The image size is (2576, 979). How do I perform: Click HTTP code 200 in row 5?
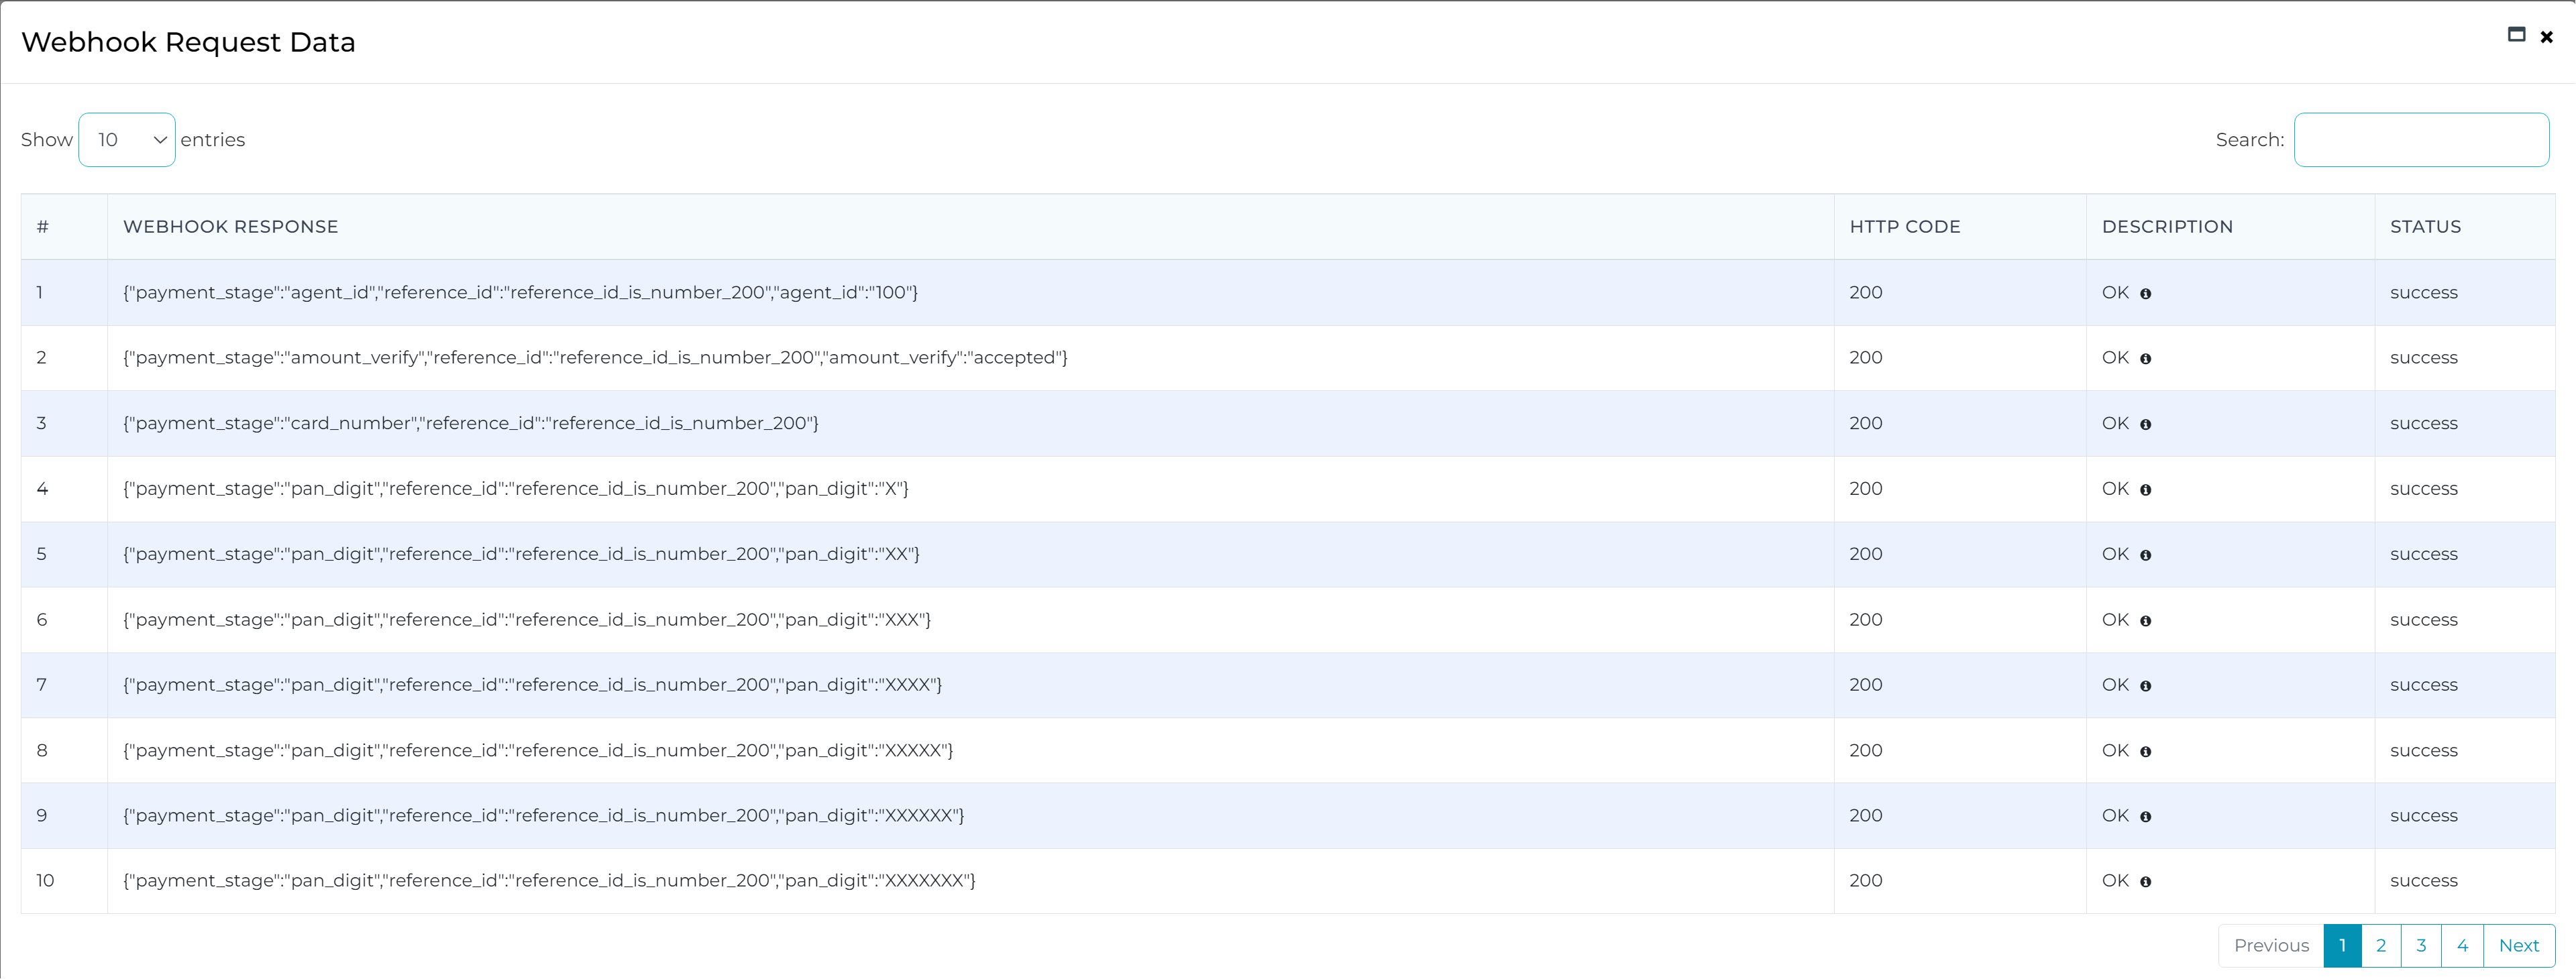click(x=1866, y=554)
